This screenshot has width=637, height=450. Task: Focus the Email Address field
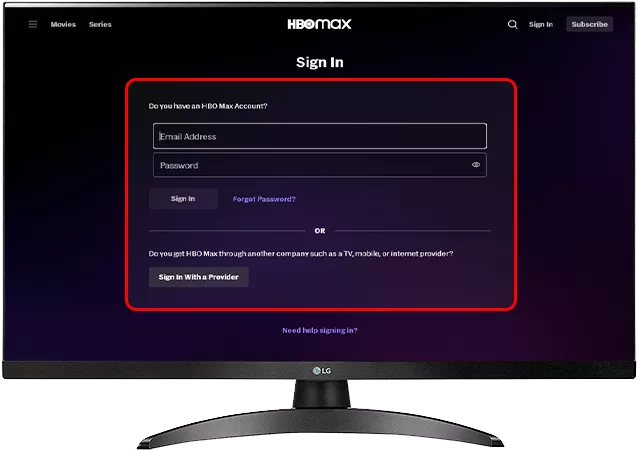(x=320, y=136)
